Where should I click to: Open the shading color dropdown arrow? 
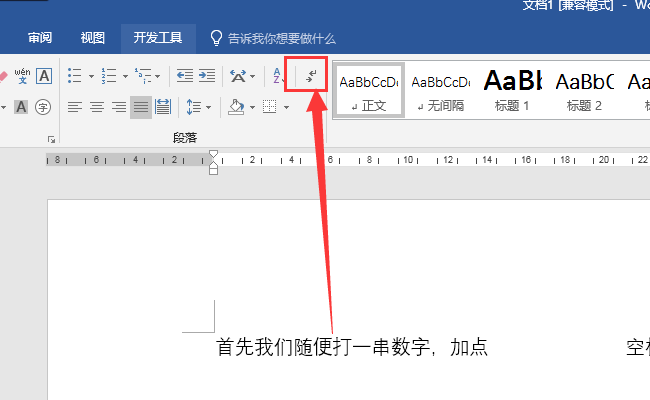click(252, 107)
